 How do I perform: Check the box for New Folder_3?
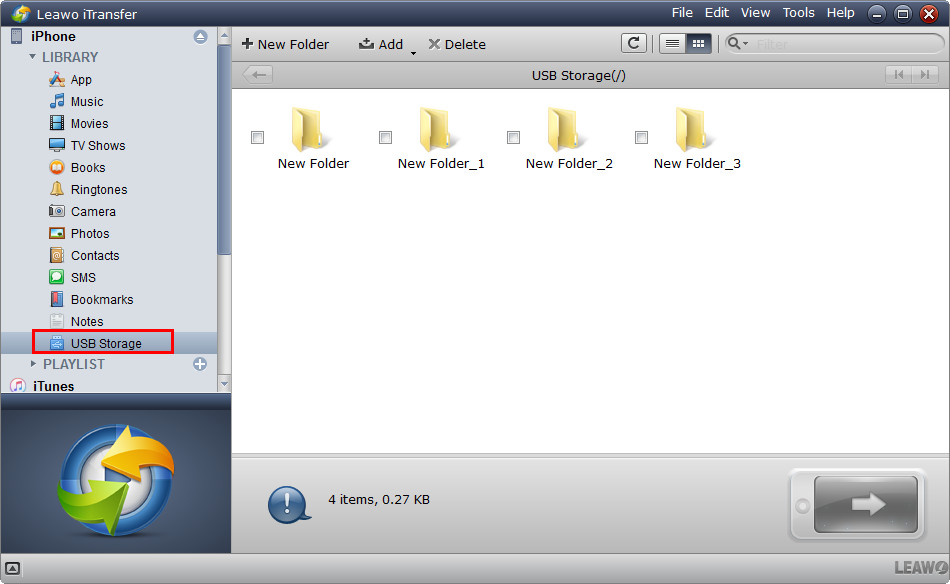point(642,138)
